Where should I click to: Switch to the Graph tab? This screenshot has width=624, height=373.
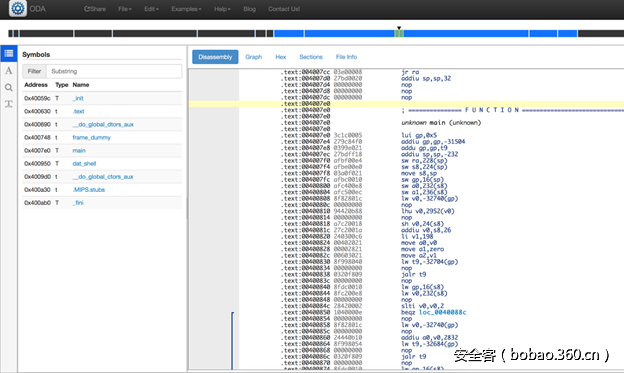click(254, 57)
